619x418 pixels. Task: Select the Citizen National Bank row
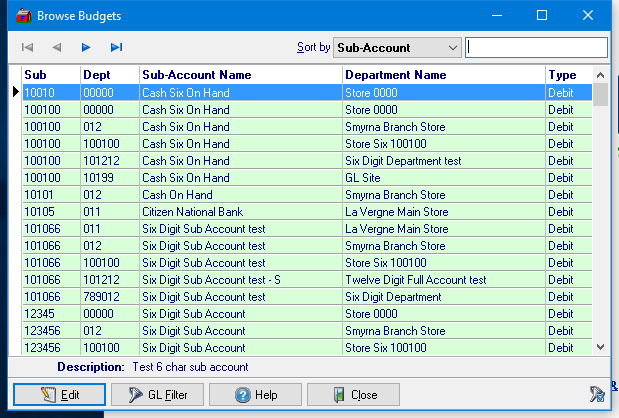[x=192, y=212]
